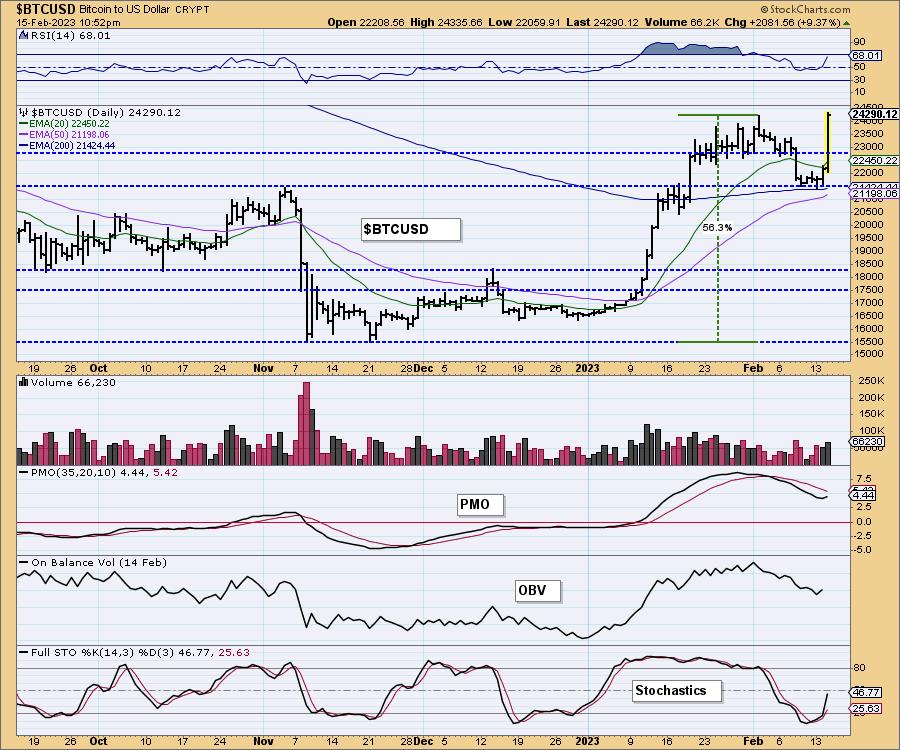This screenshot has height=750, width=900.
Task: Click the histogram icon before the Volume 66,230 label
Action: (x=24, y=382)
